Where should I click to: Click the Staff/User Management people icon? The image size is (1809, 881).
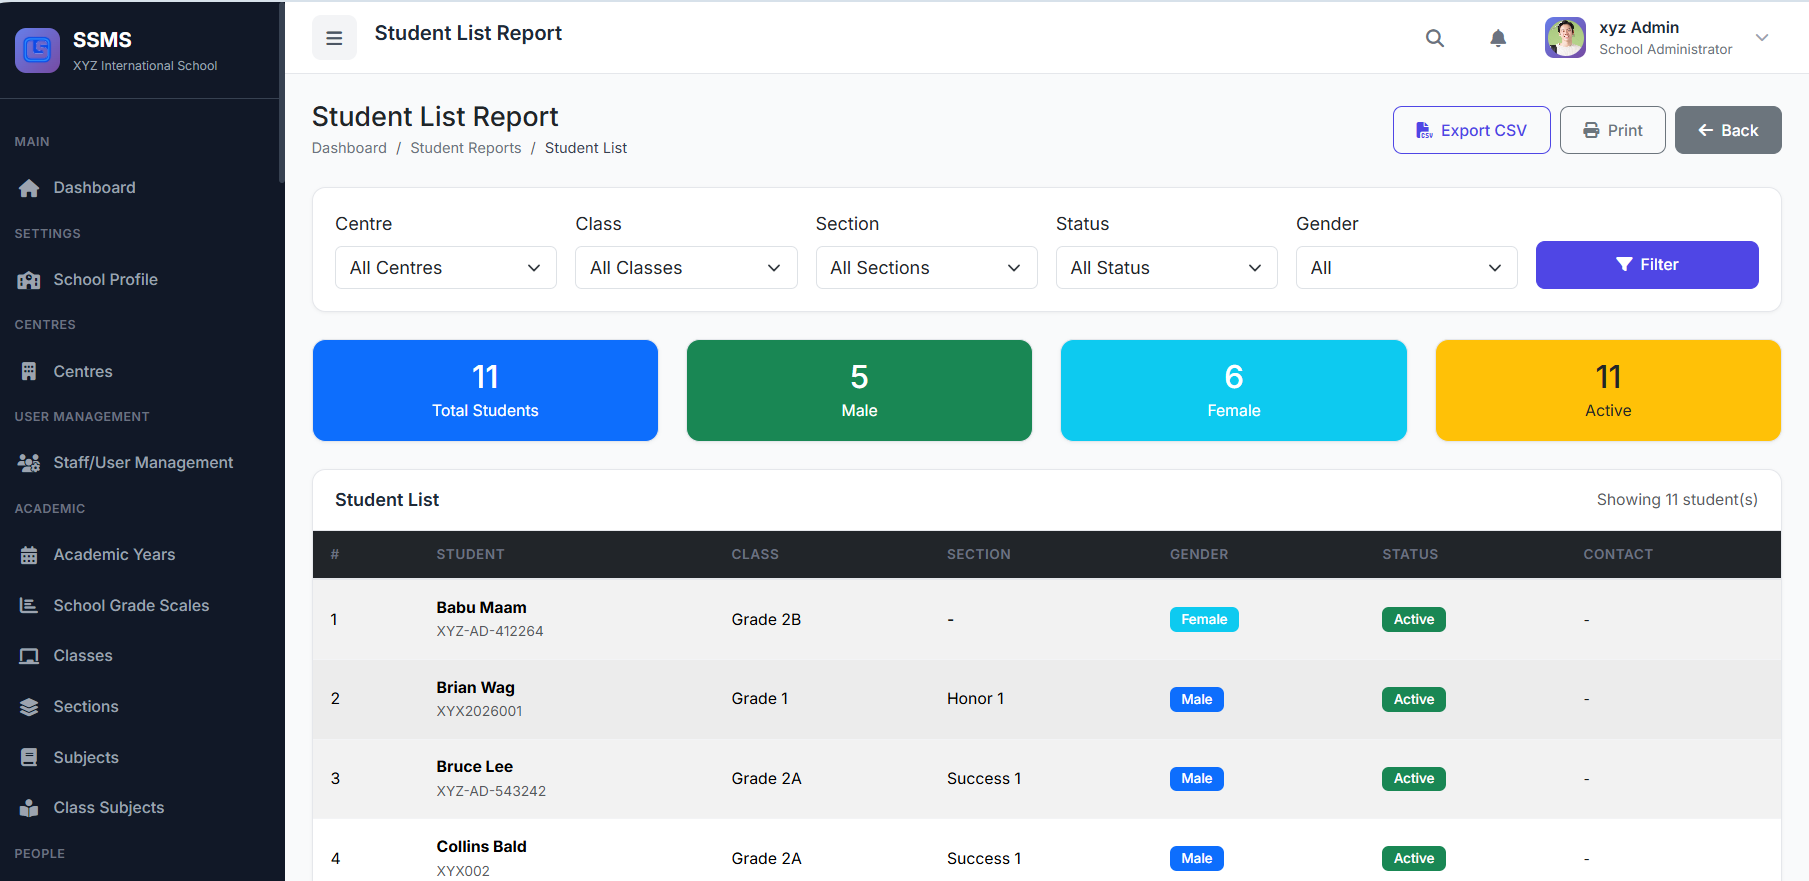(29, 463)
